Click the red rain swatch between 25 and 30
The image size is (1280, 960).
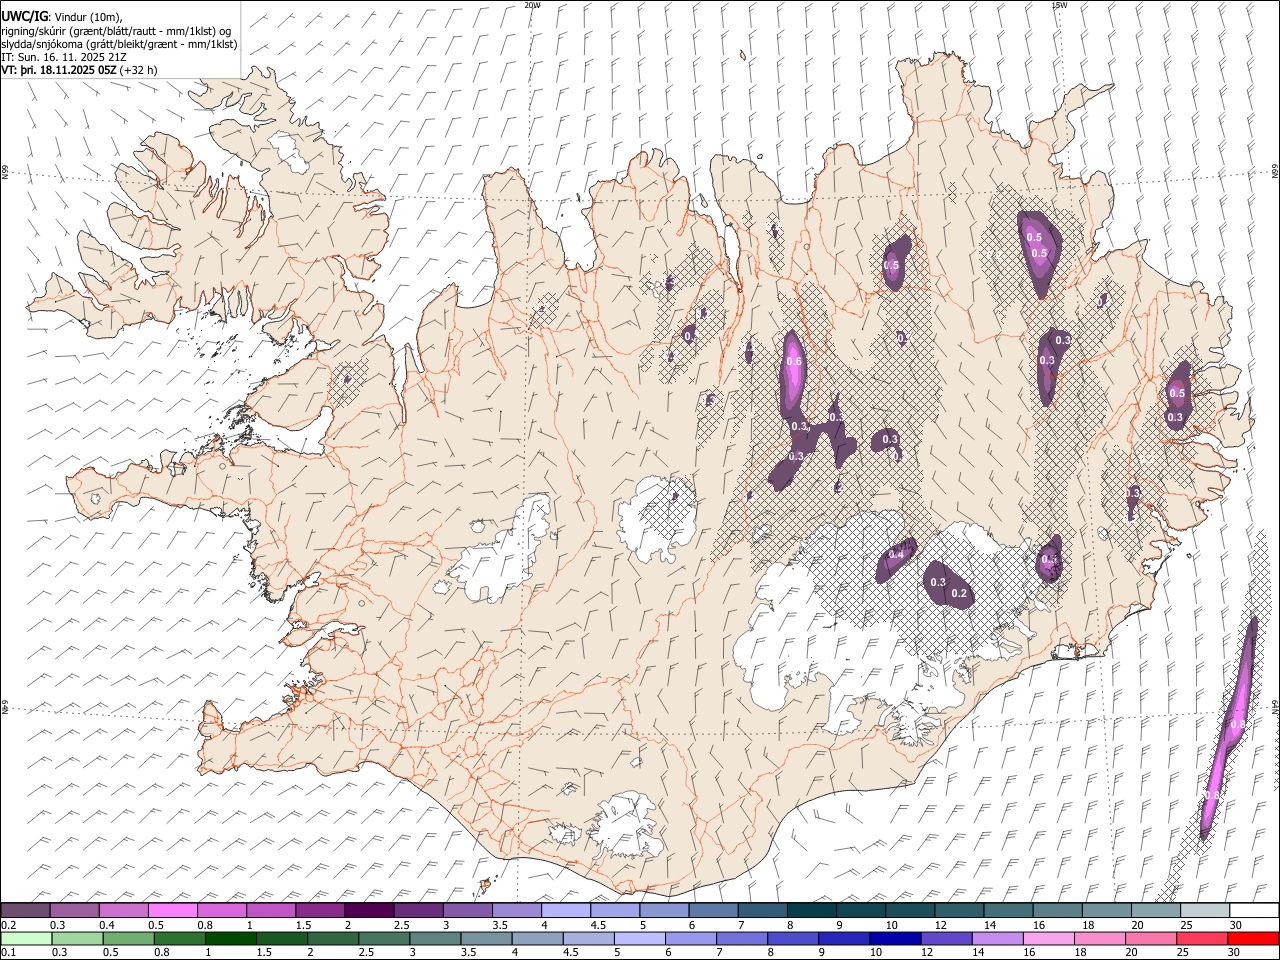click(x=1203, y=938)
